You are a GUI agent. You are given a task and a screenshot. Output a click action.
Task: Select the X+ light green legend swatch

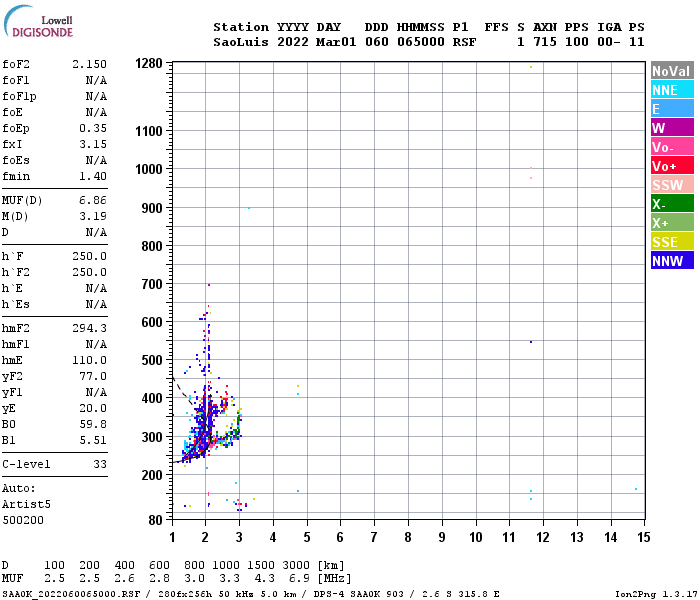(672, 223)
